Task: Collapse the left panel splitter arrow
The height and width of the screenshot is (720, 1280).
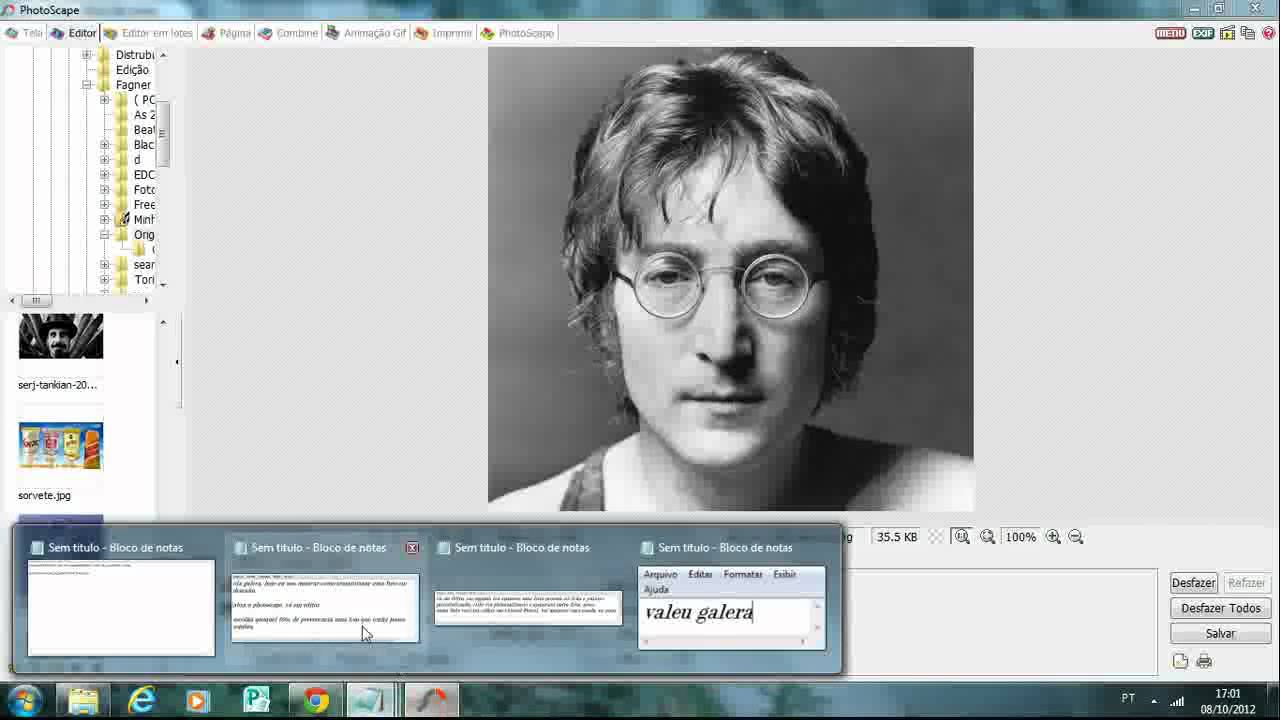Action: (177, 362)
